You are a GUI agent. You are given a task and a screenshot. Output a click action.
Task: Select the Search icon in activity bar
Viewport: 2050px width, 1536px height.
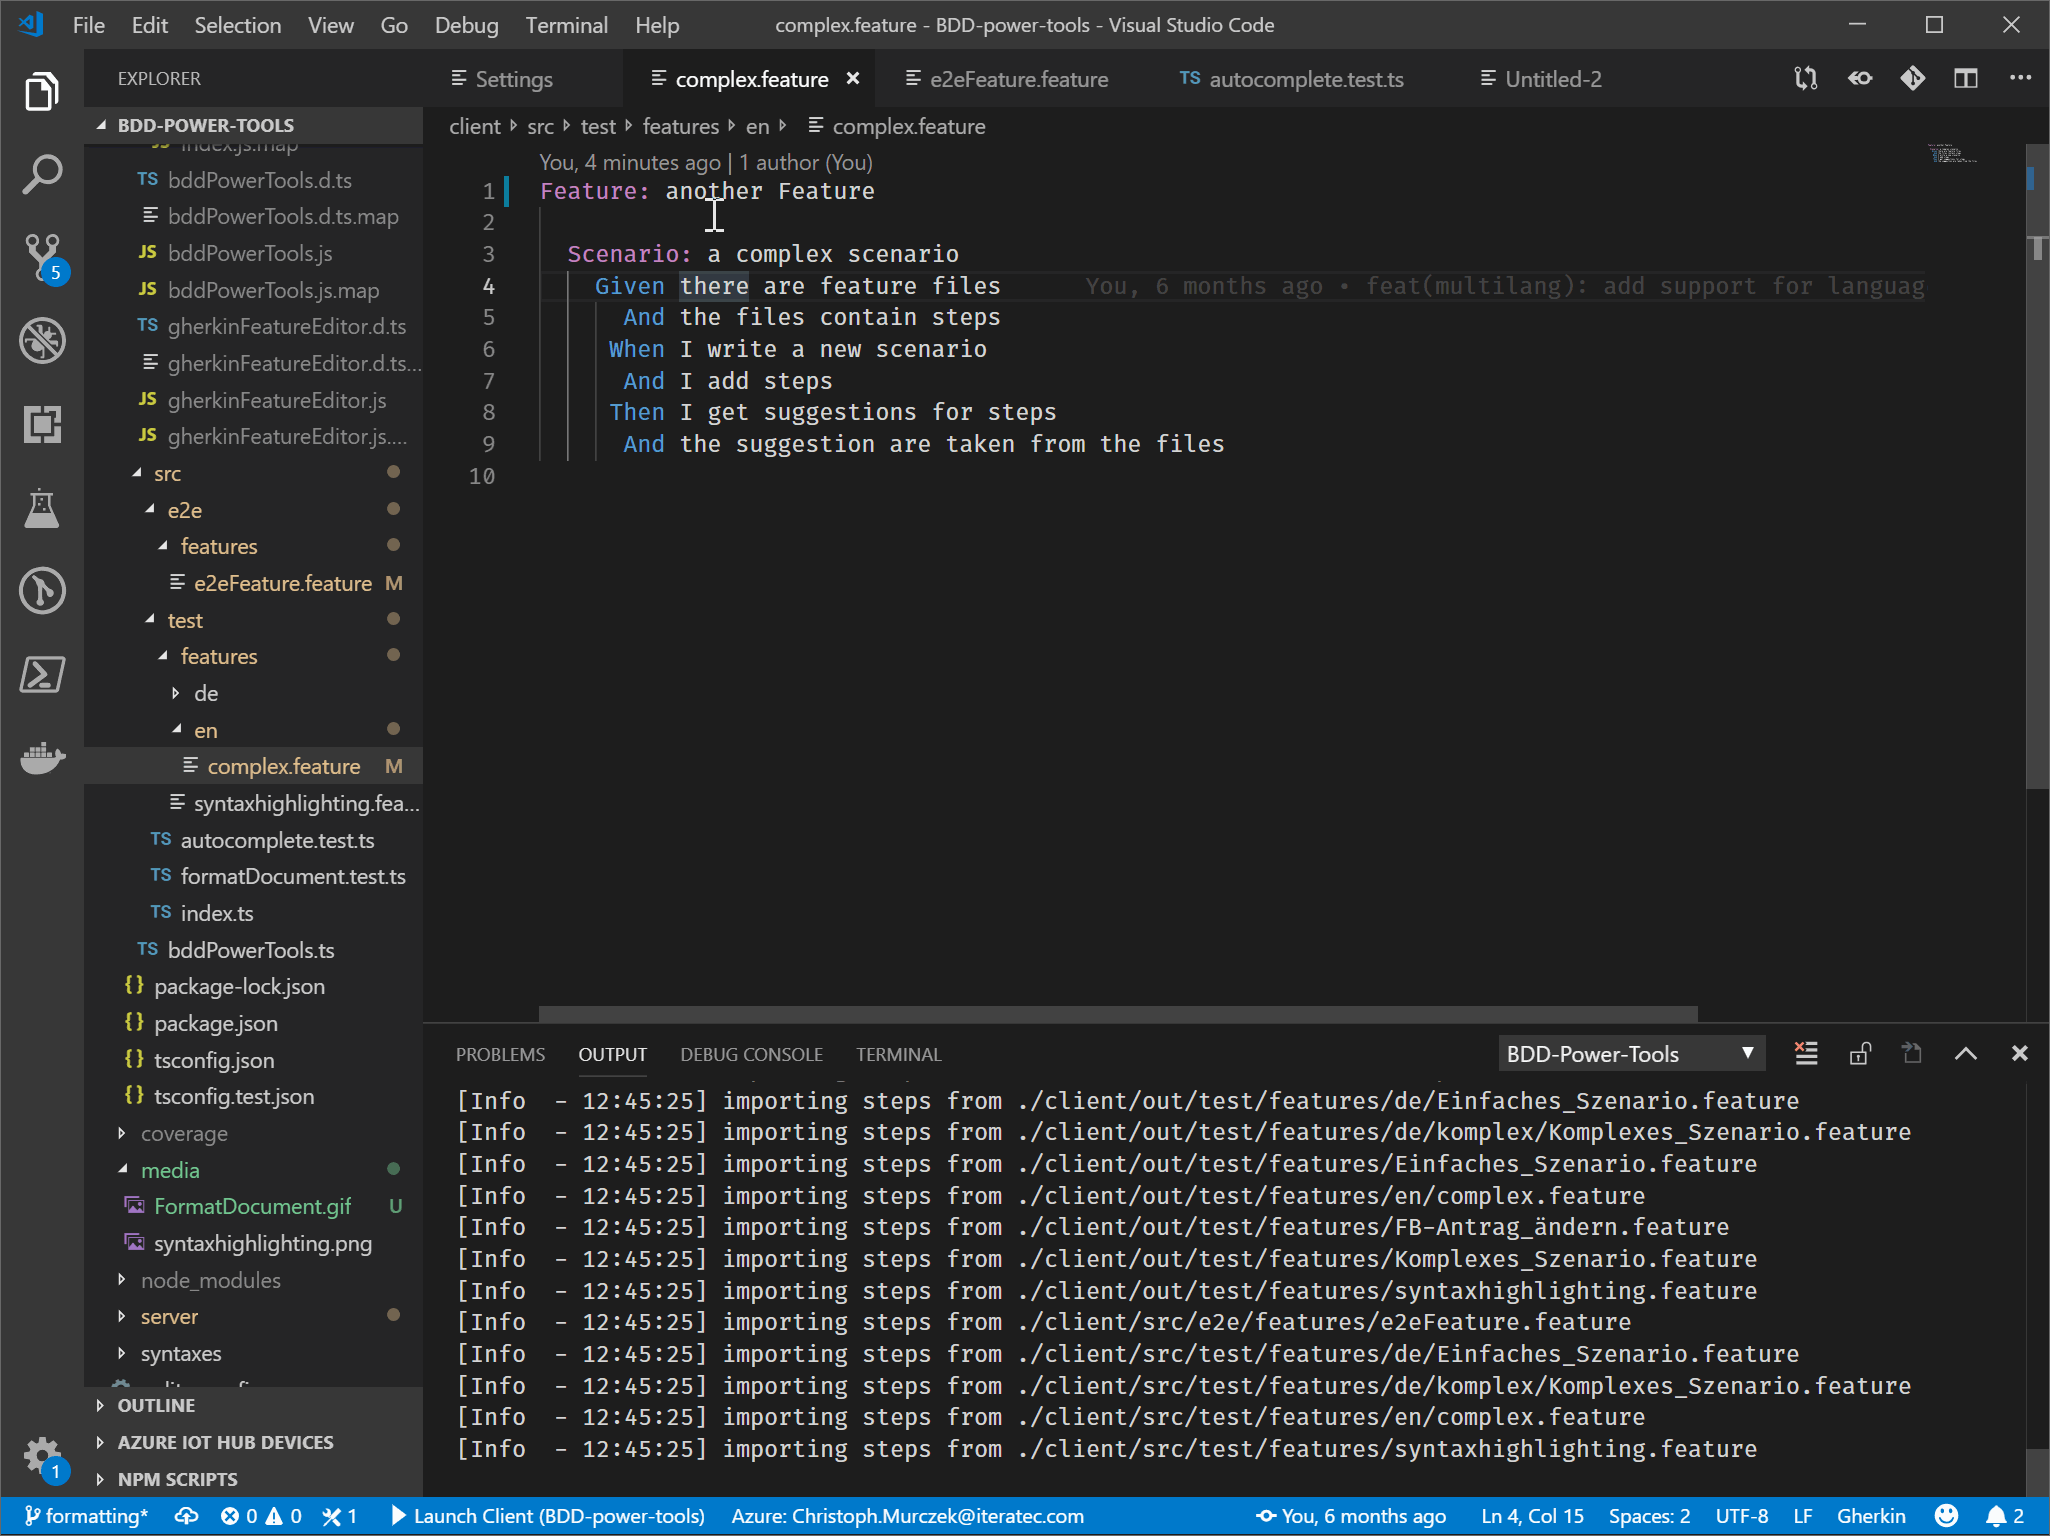44,174
